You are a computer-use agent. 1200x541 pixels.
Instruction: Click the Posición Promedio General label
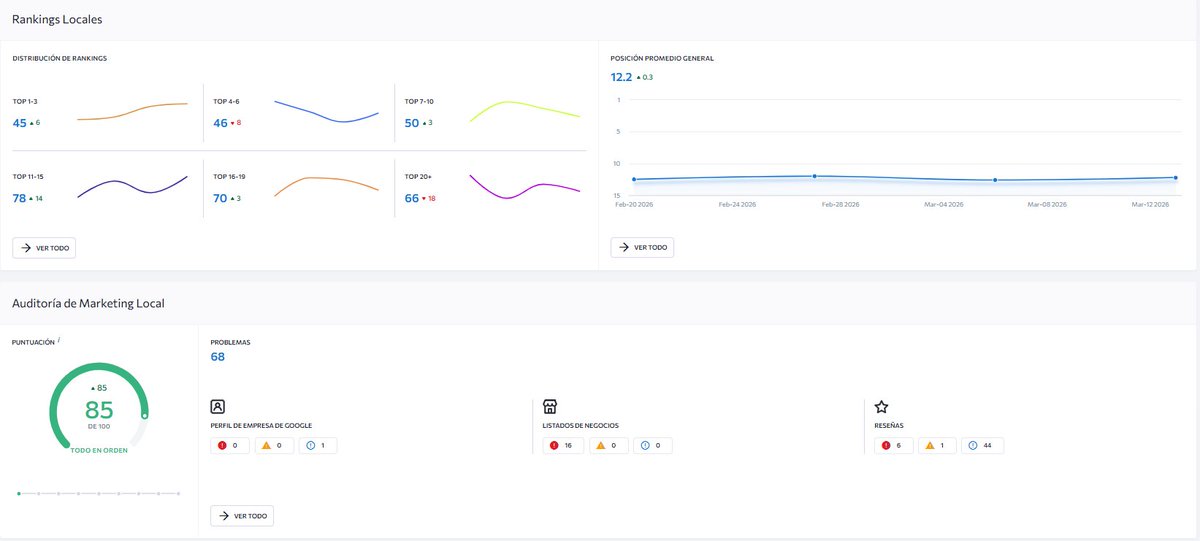coord(662,58)
